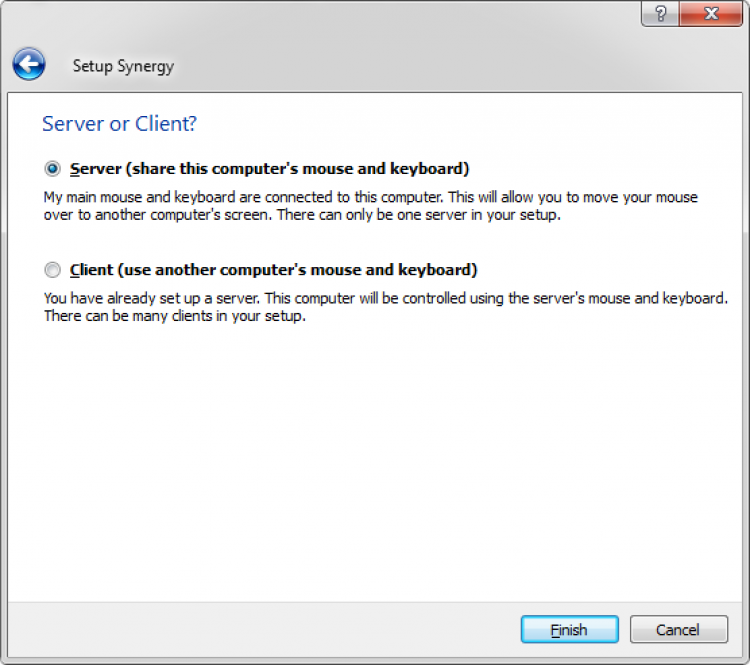Image resolution: width=750 pixels, height=665 pixels.
Task: Click the blue back arrow icon
Action: 29,65
